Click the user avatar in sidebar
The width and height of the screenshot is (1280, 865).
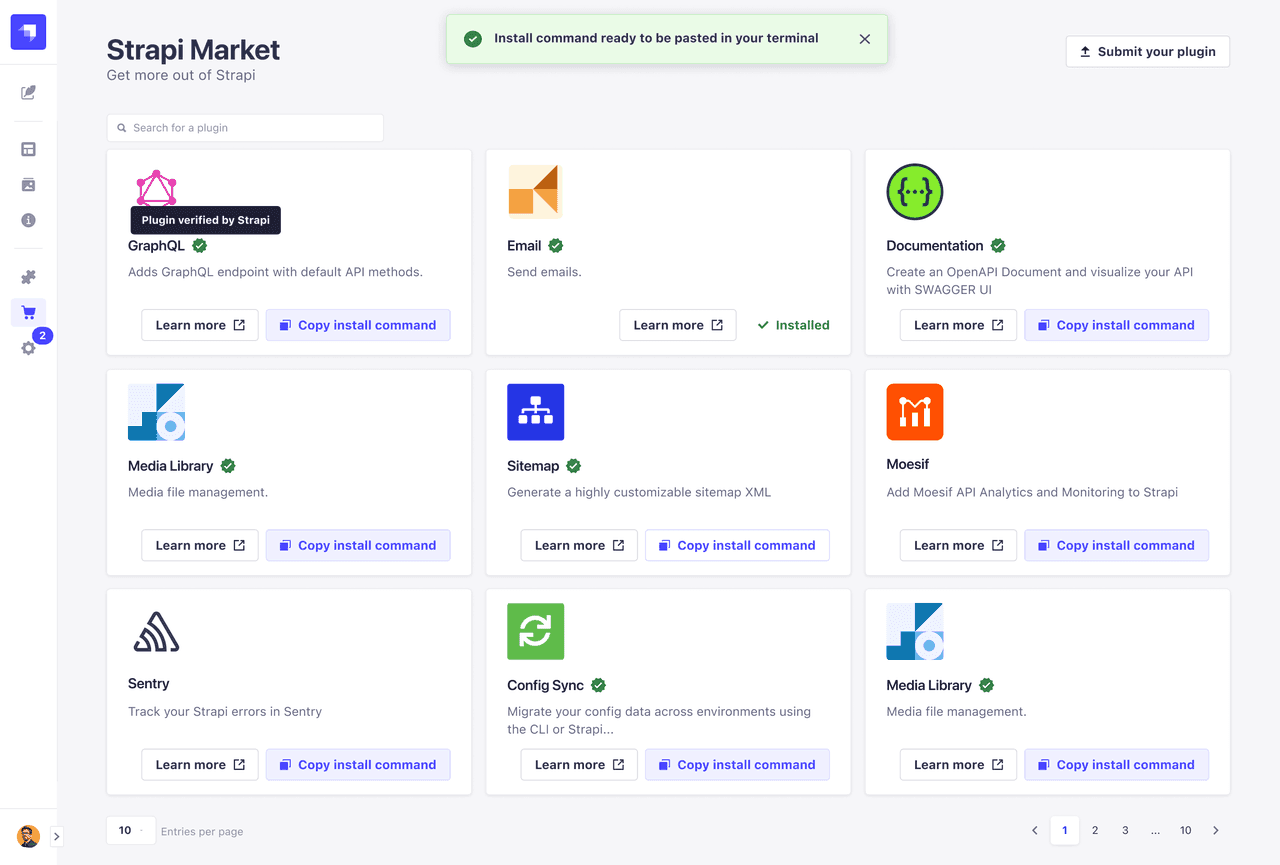click(28, 836)
